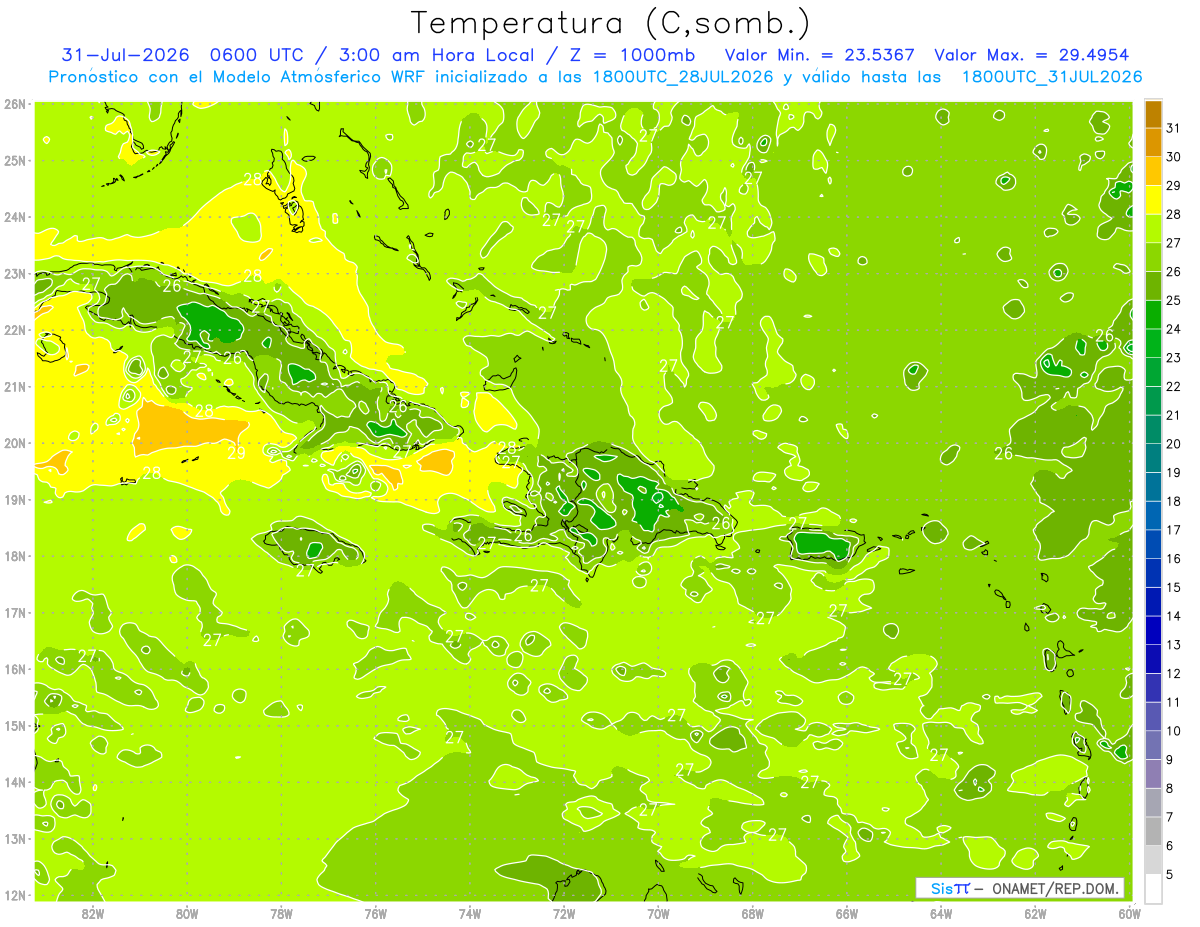
Task: Click the "76W" longitude axis label
Action: tap(375, 913)
